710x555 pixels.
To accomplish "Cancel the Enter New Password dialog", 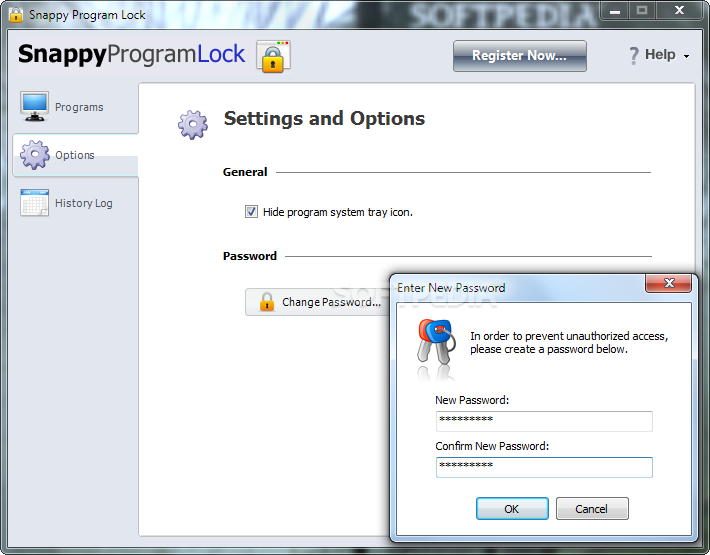I will point(592,509).
